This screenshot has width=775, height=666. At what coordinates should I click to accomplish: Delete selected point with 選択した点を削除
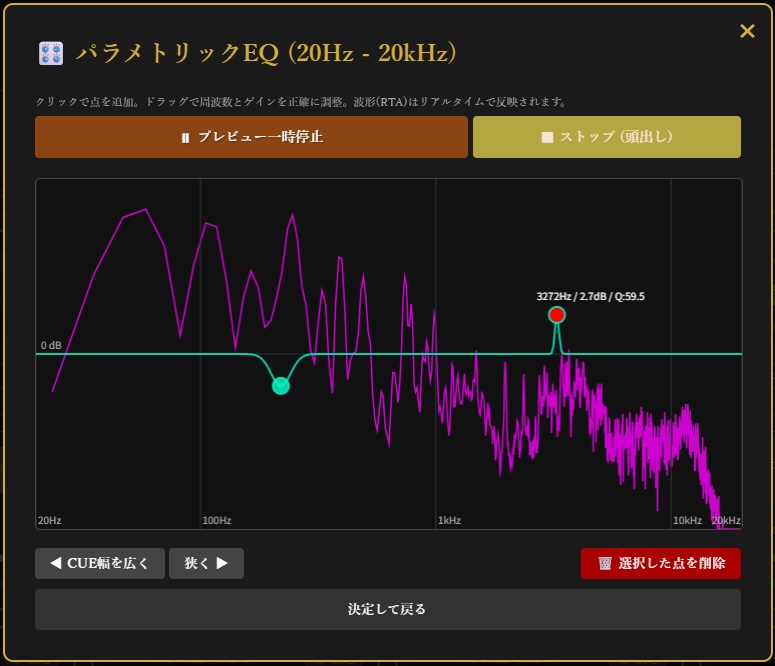661,563
